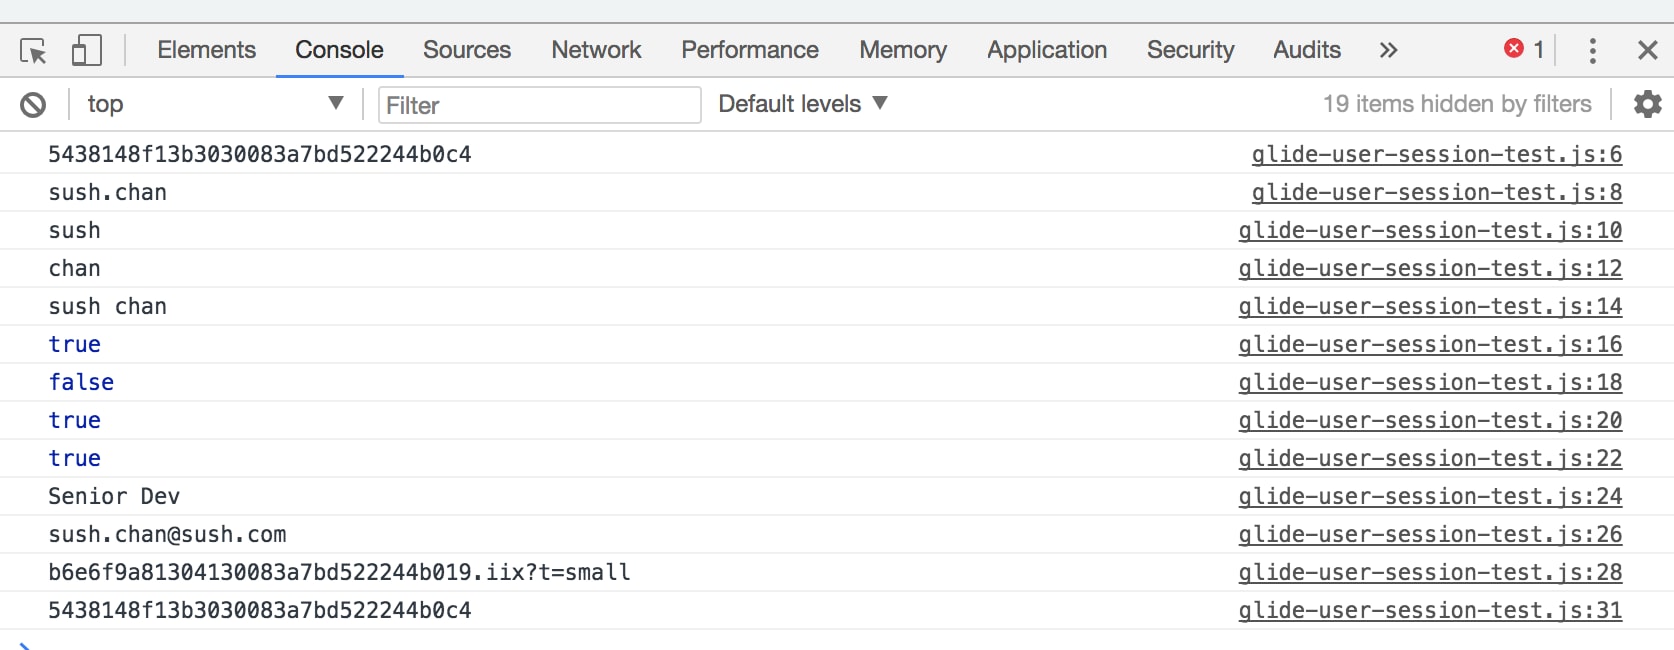Open link glide-user-session-test.js:24
This screenshot has height=650, width=1674.
coord(1430,496)
